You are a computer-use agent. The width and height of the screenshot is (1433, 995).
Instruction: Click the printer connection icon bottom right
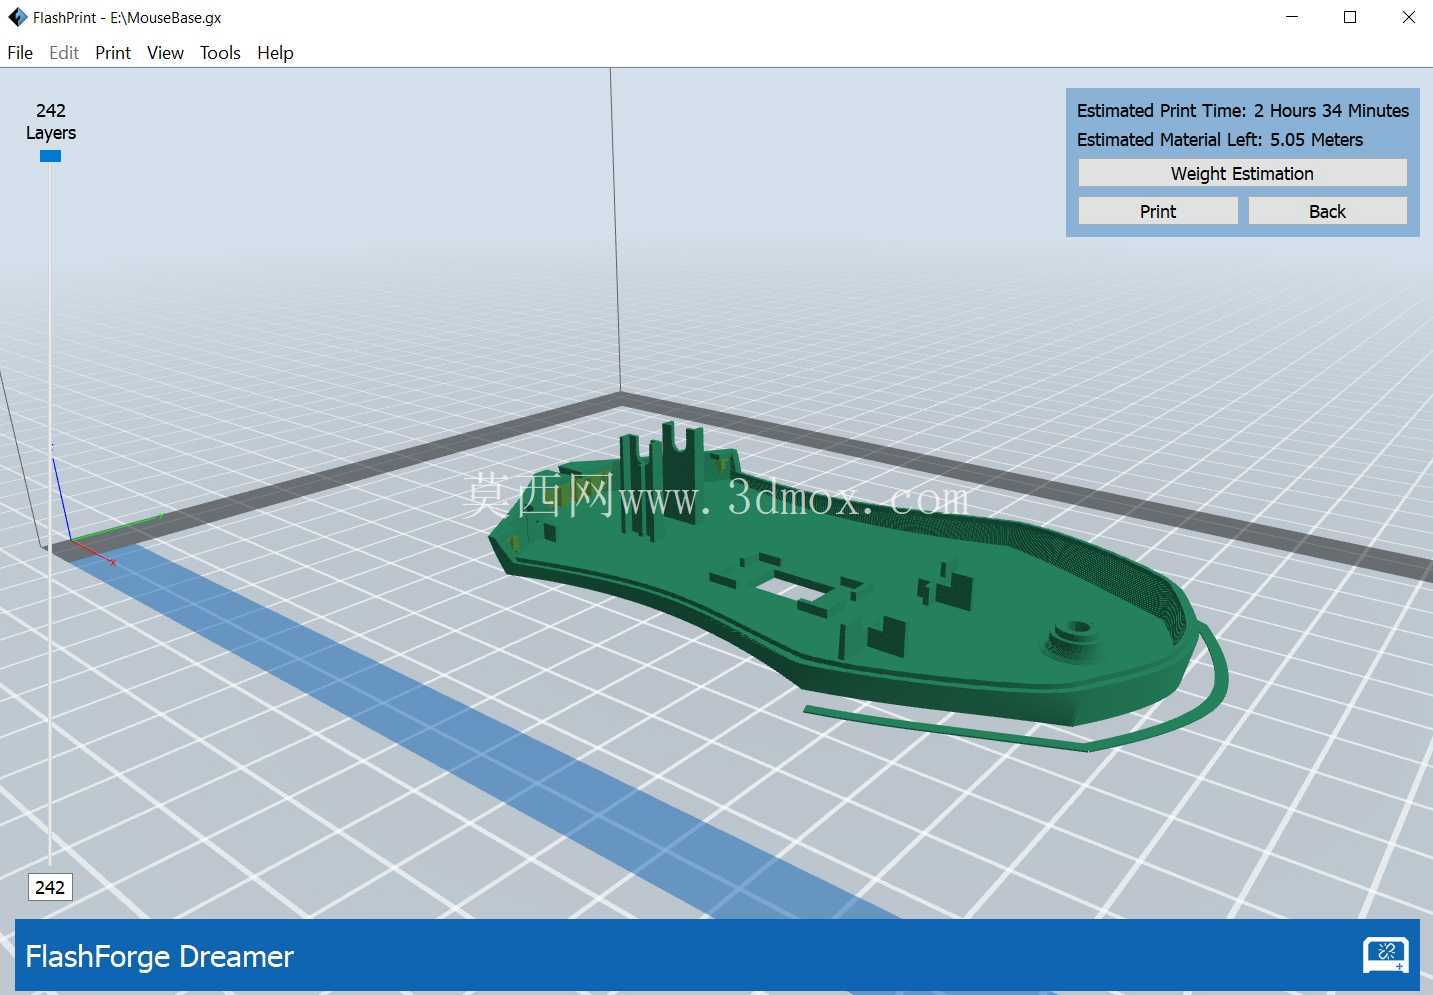click(x=1386, y=955)
